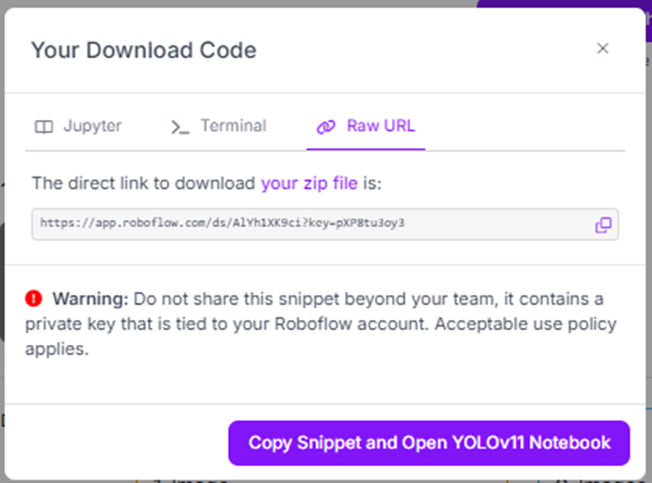Viewport: 652px width, 483px height.
Task: Click Copy Snippet and Open YOLOv11 Notebook
Action: [x=429, y=443]
